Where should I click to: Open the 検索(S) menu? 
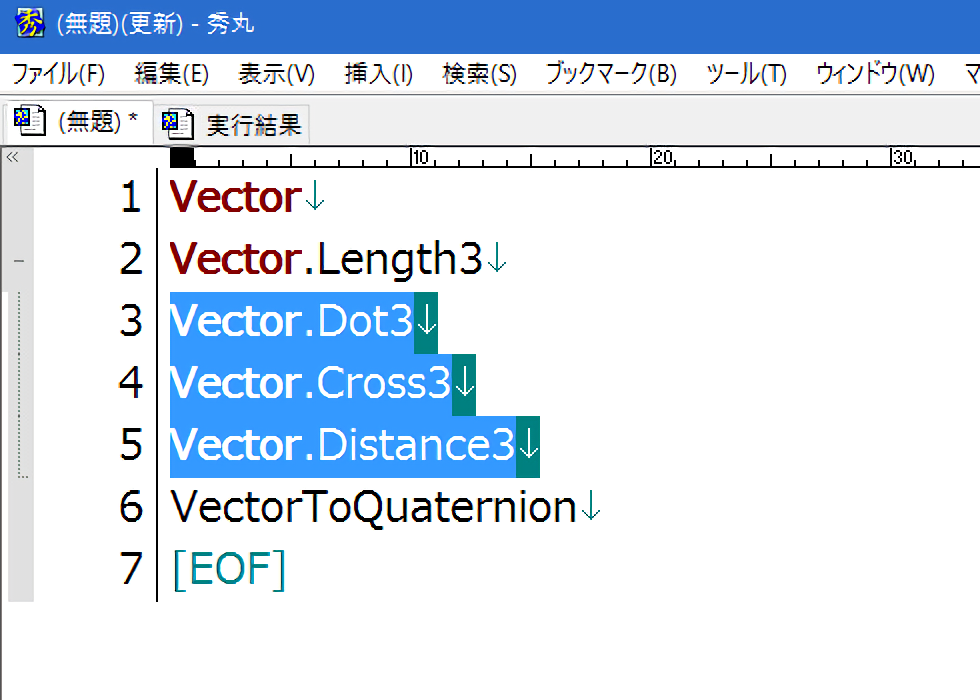[479, 74]
